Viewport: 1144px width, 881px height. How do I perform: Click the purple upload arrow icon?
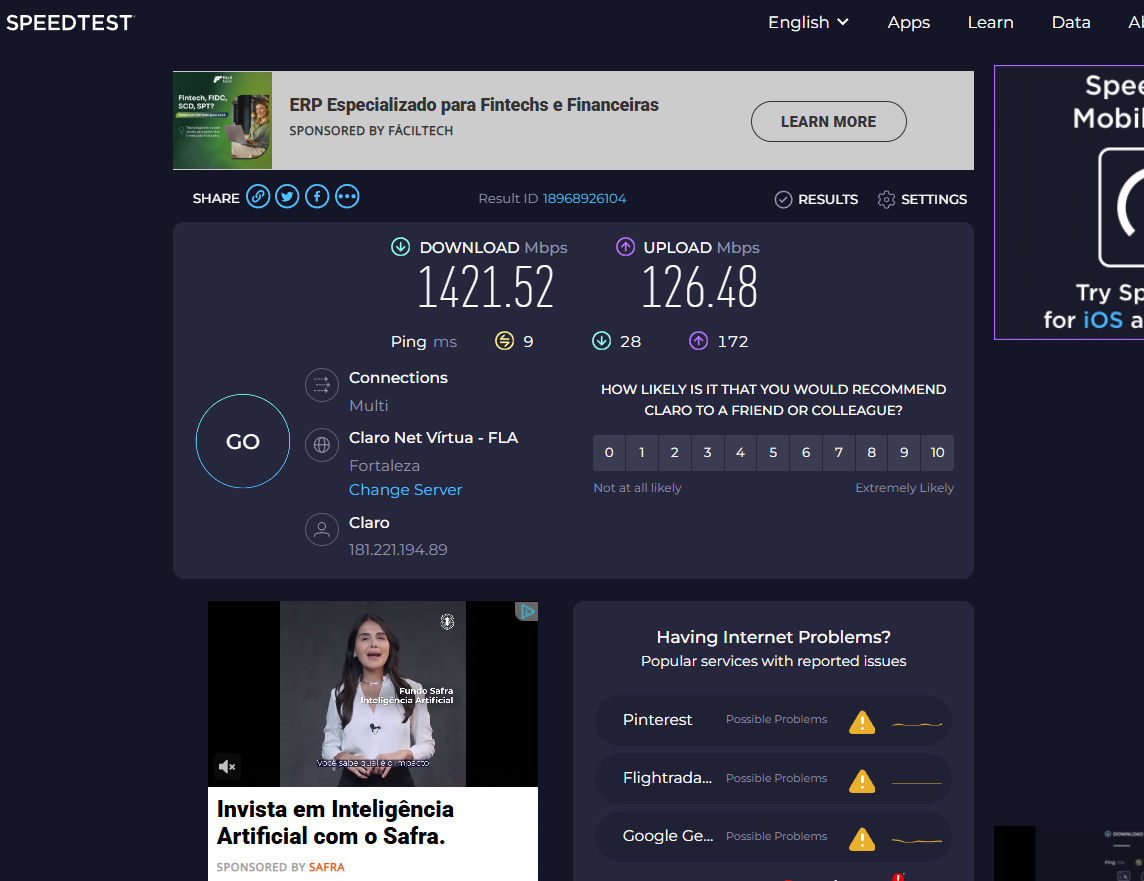click(x=625, y=246)
